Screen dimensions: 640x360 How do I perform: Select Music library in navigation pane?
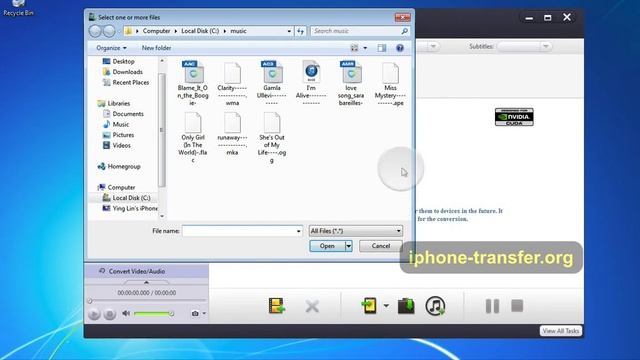120,124
